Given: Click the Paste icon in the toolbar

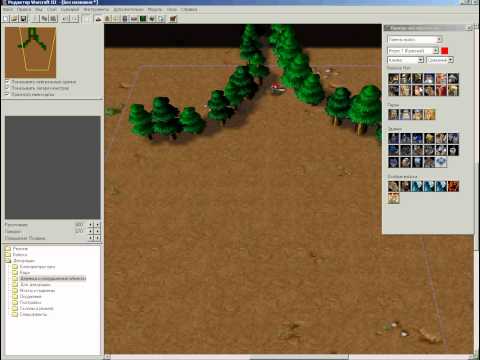Looking at the screenshot, I should [53, 19].
